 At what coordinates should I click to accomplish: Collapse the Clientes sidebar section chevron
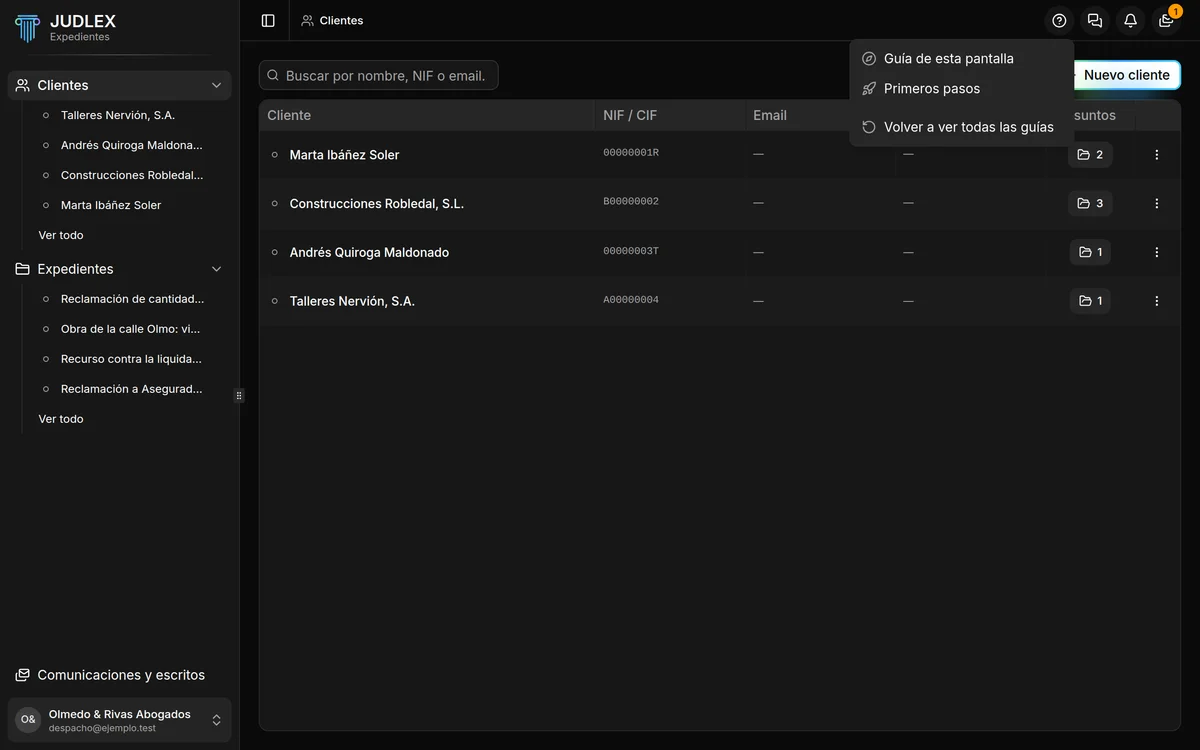click(x=216, y=85)
